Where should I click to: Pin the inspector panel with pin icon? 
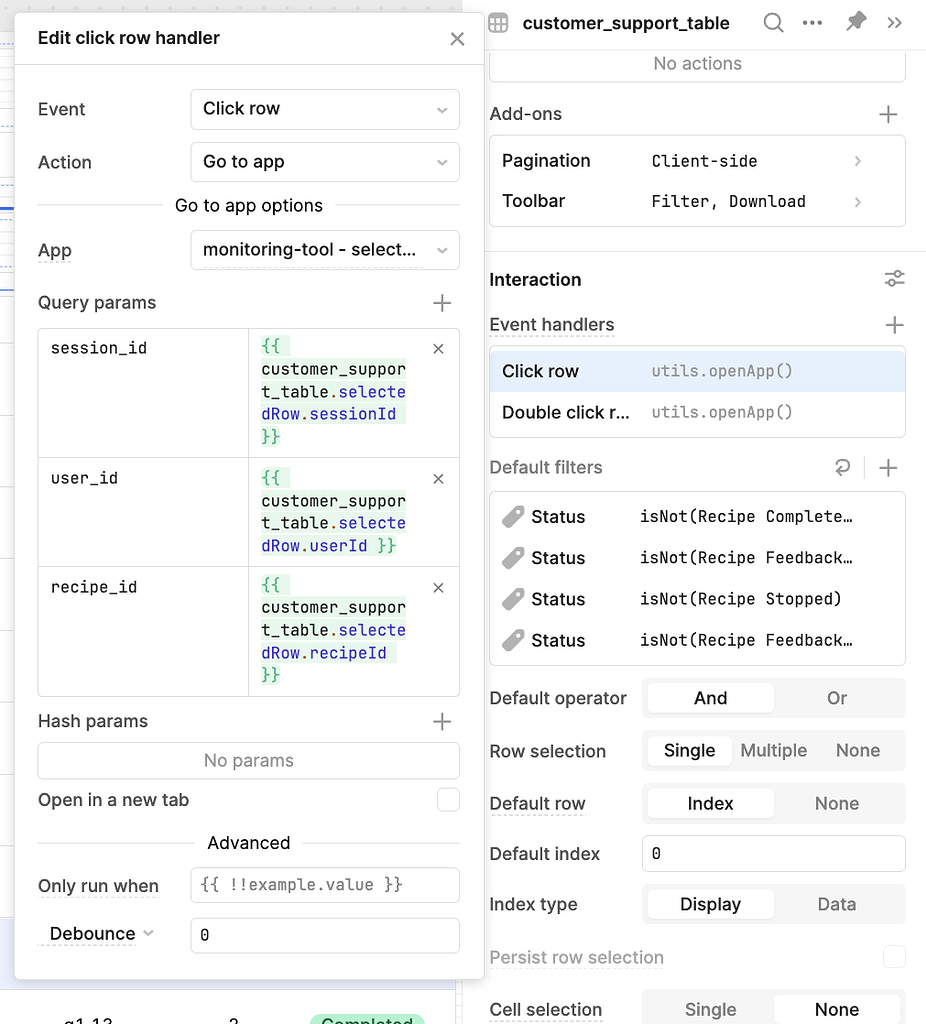coord(855,23)
